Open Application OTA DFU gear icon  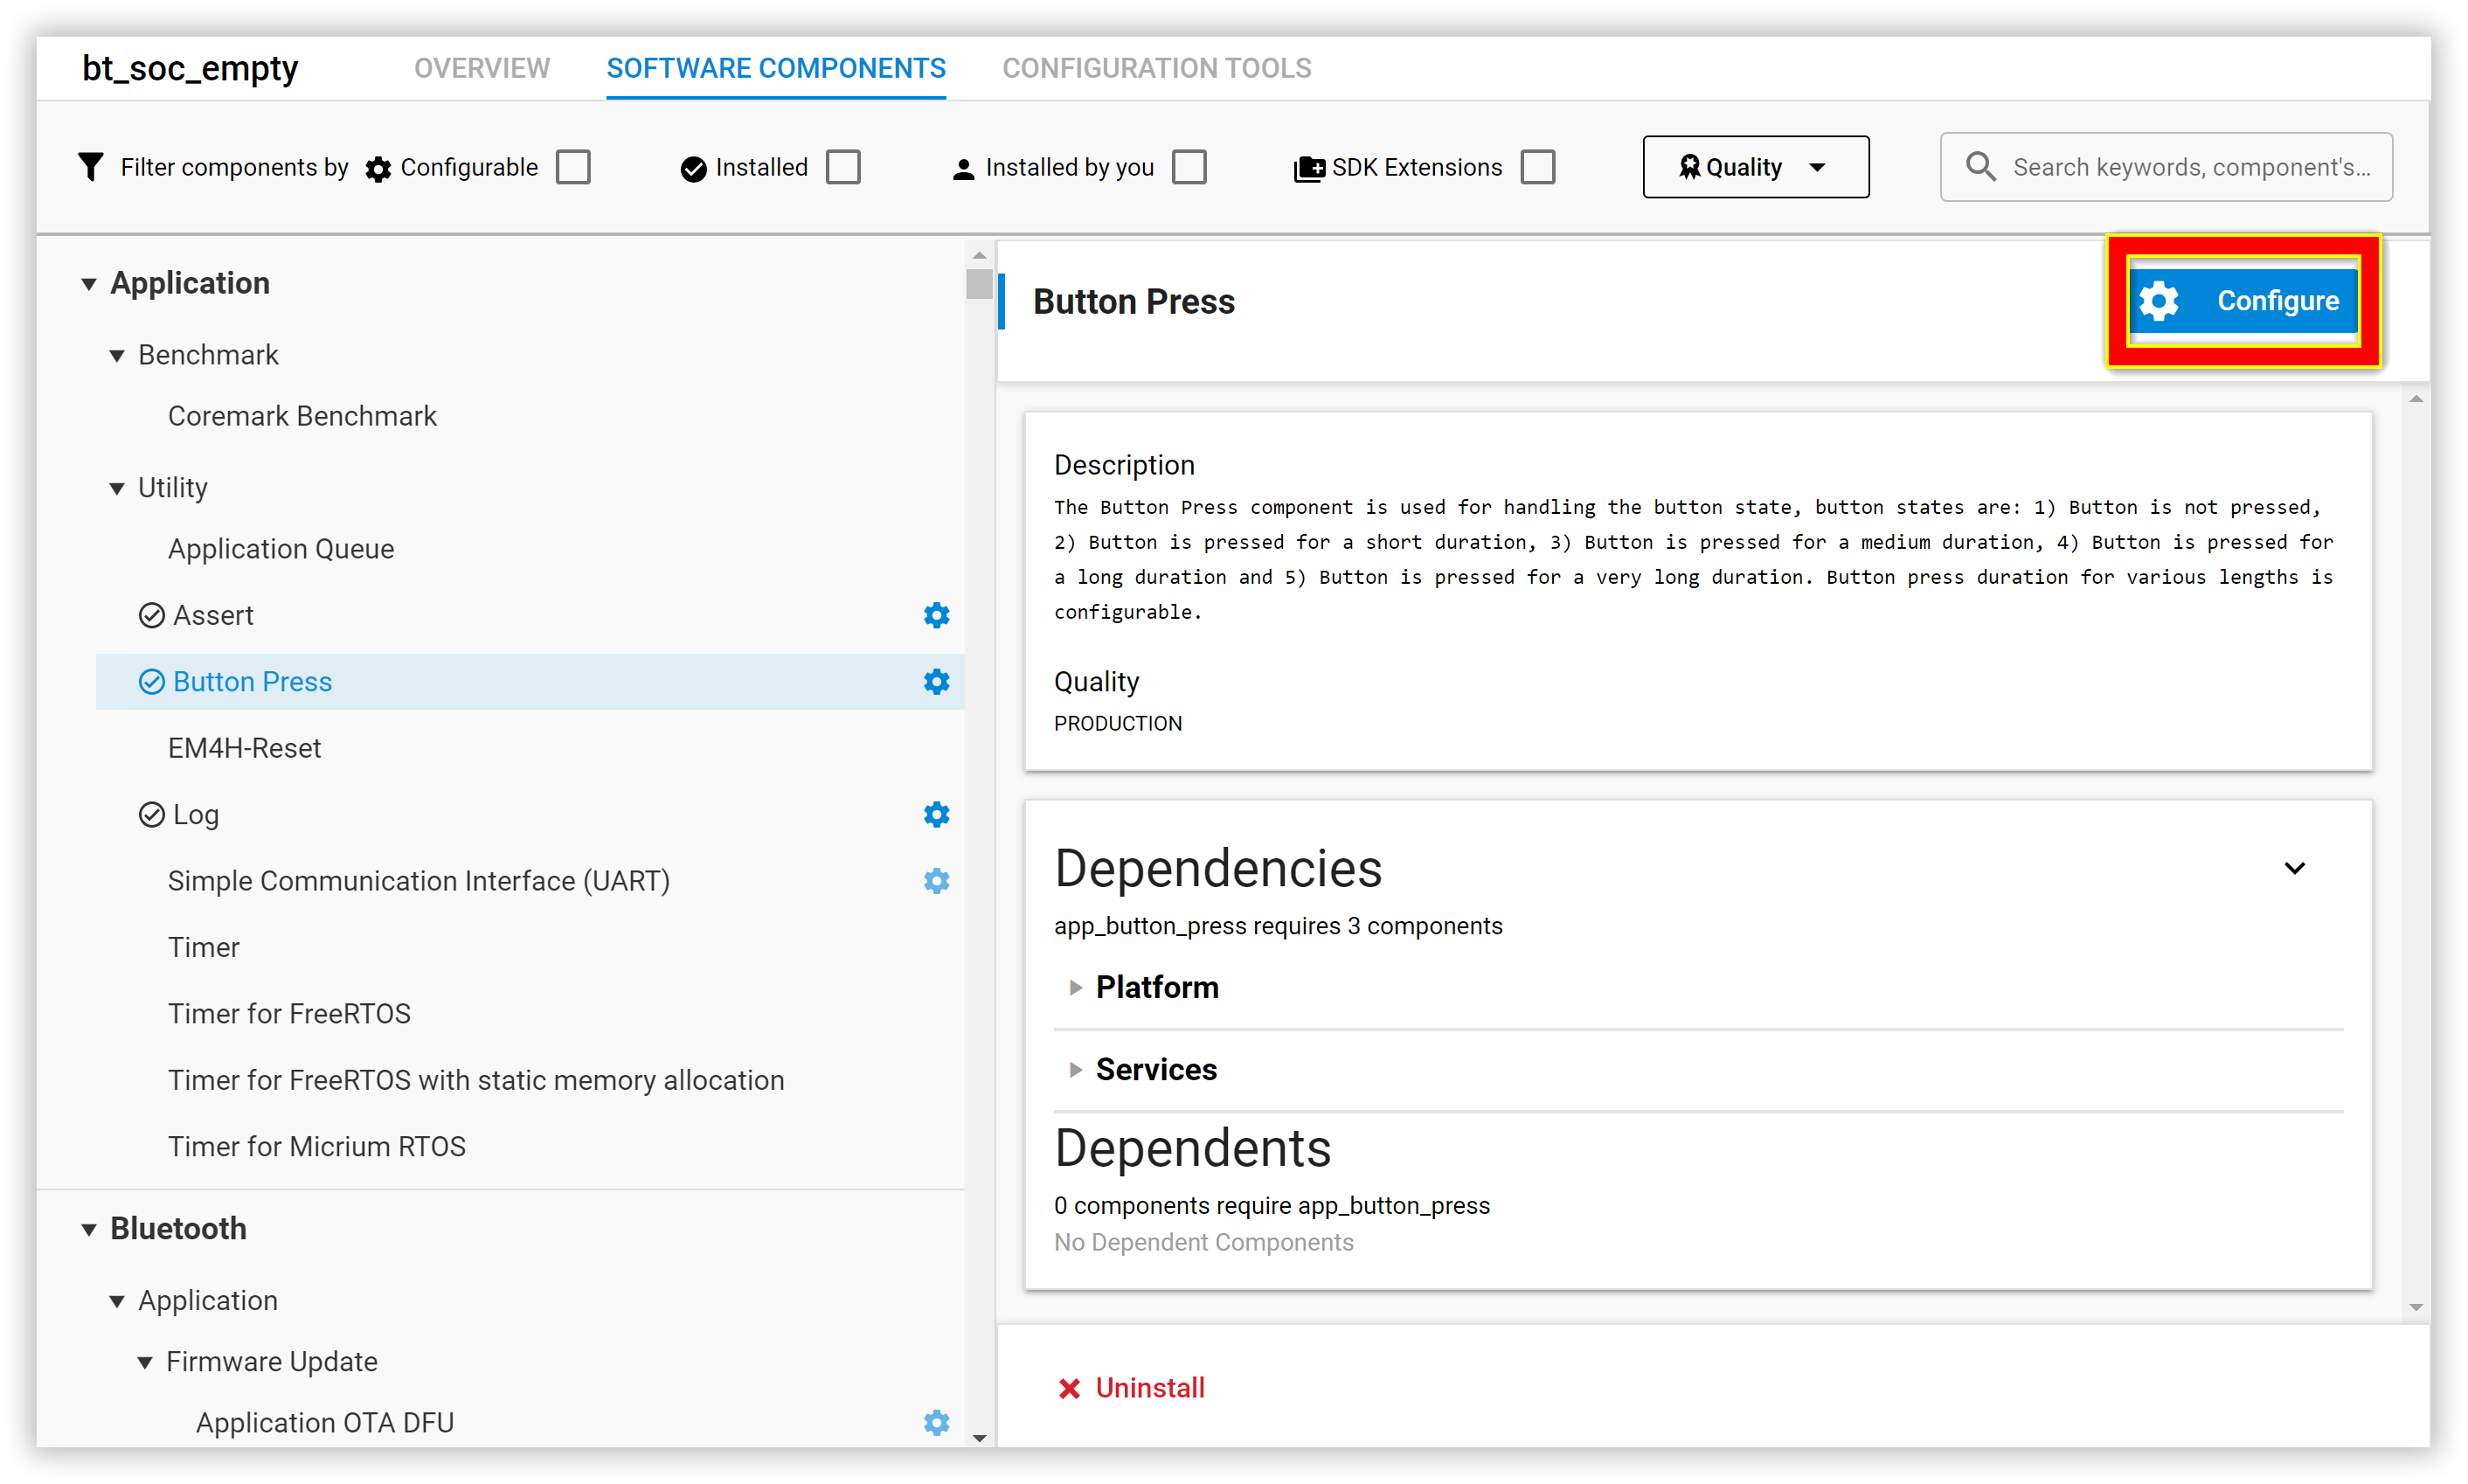click(936, 1423)
